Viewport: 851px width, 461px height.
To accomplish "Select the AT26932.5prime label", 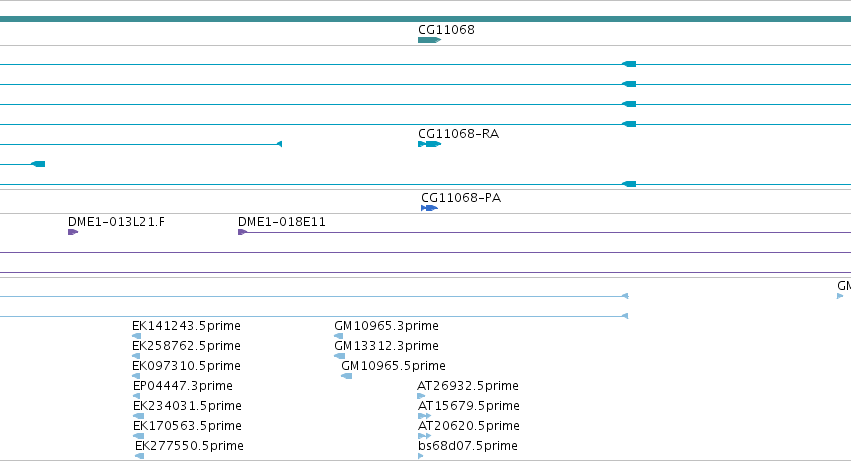I will [468, 386].
